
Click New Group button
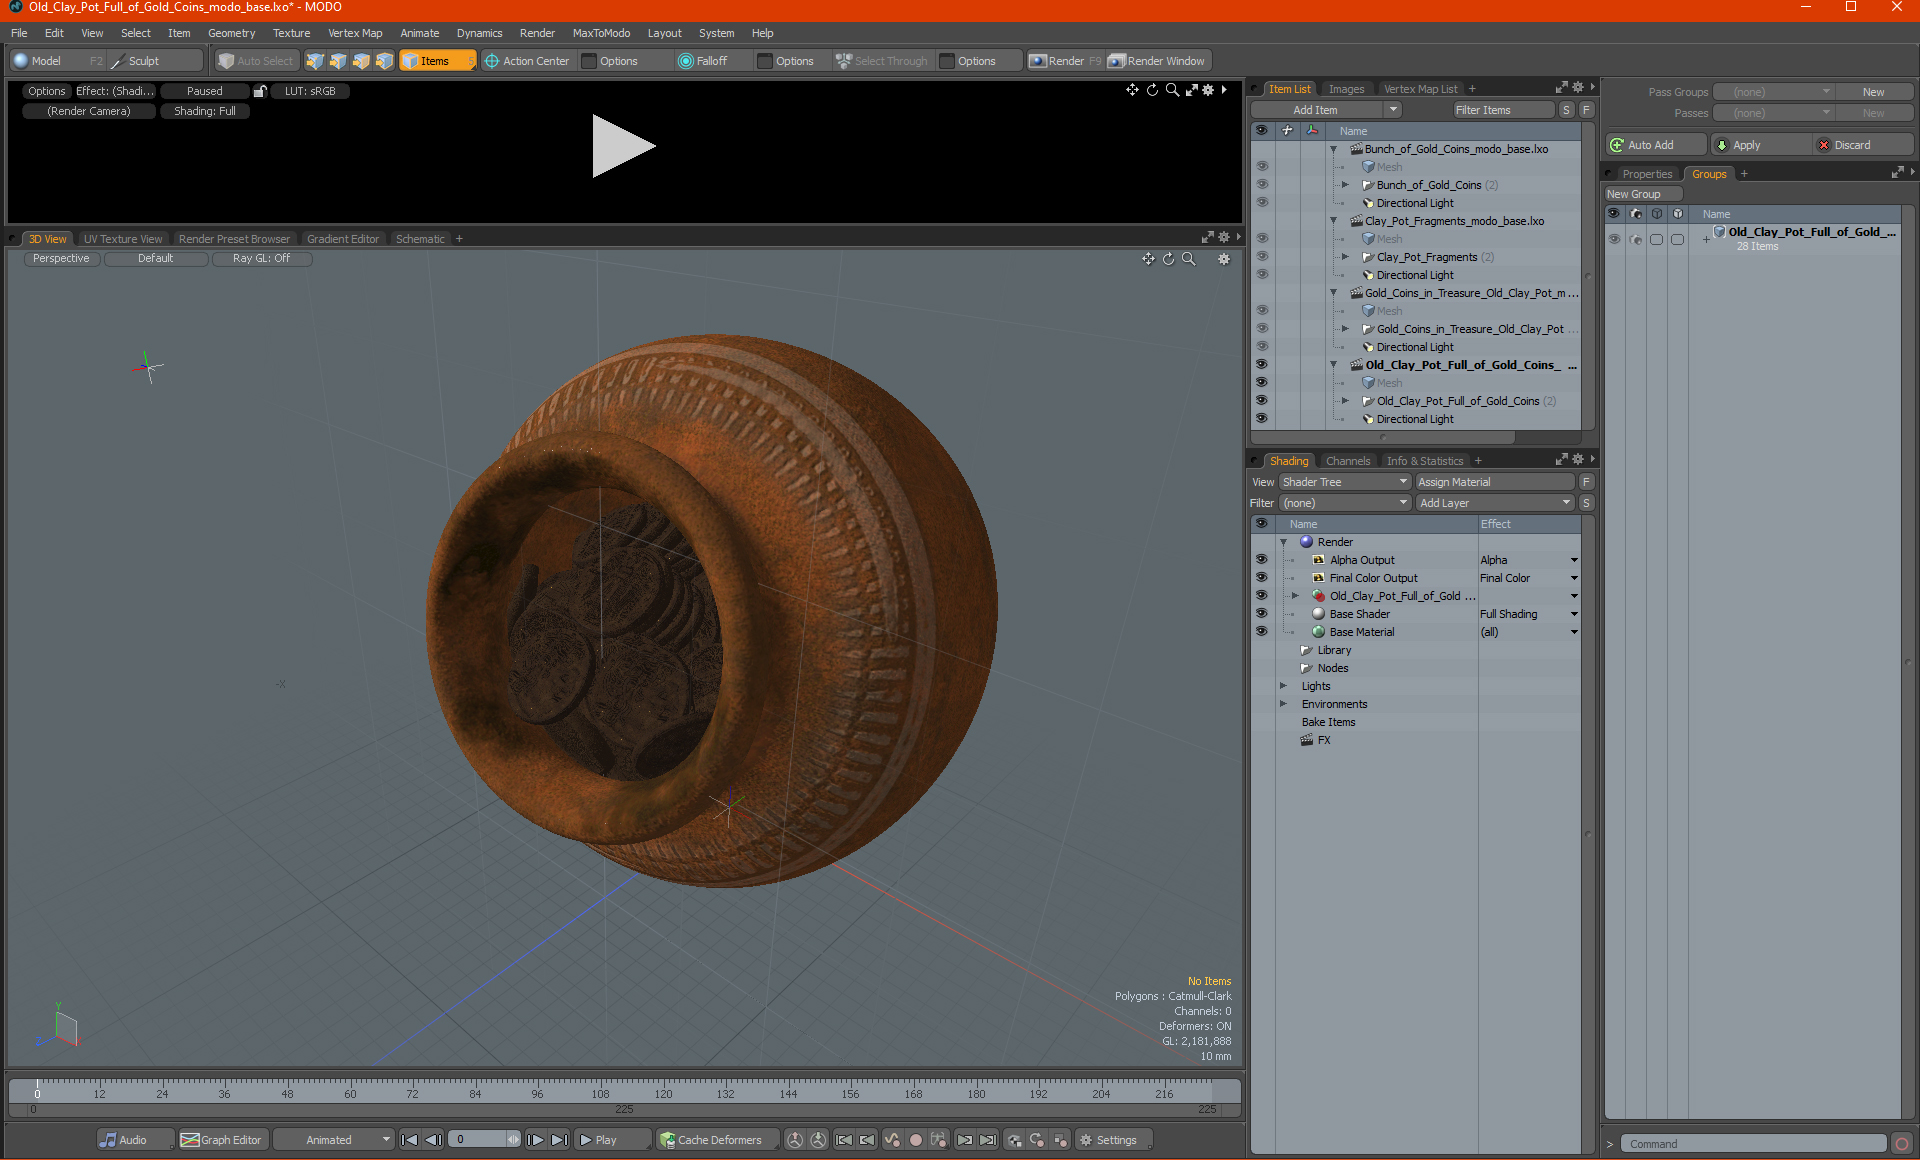click(x=1643, y=194)
